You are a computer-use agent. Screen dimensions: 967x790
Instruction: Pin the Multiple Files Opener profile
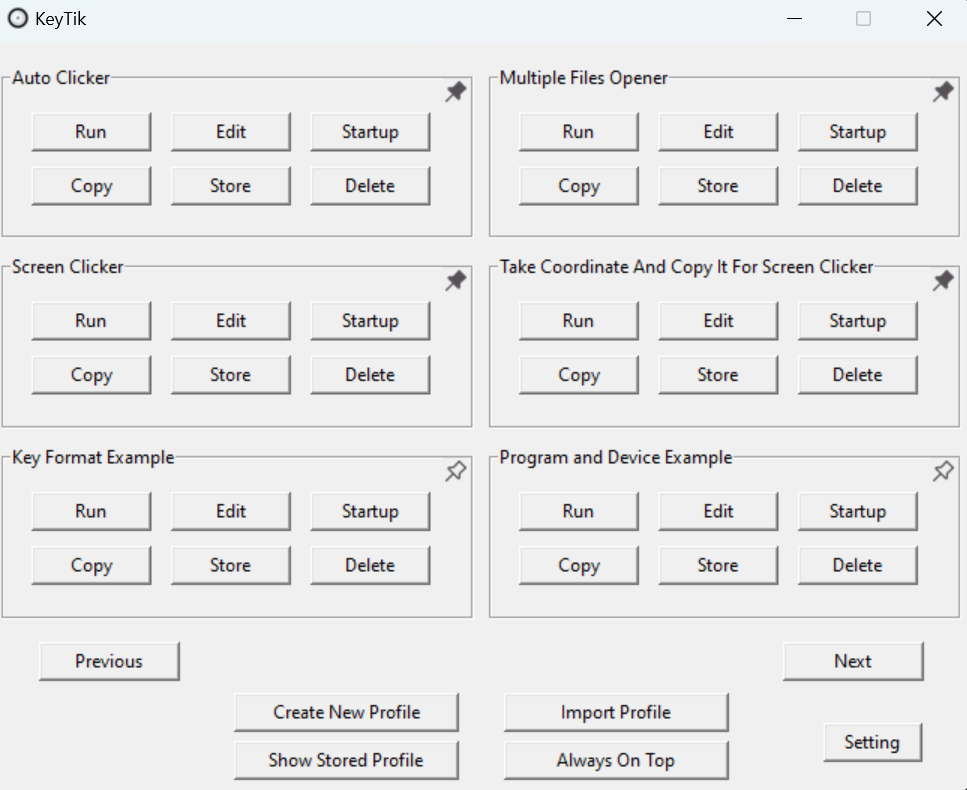(942, 91)
